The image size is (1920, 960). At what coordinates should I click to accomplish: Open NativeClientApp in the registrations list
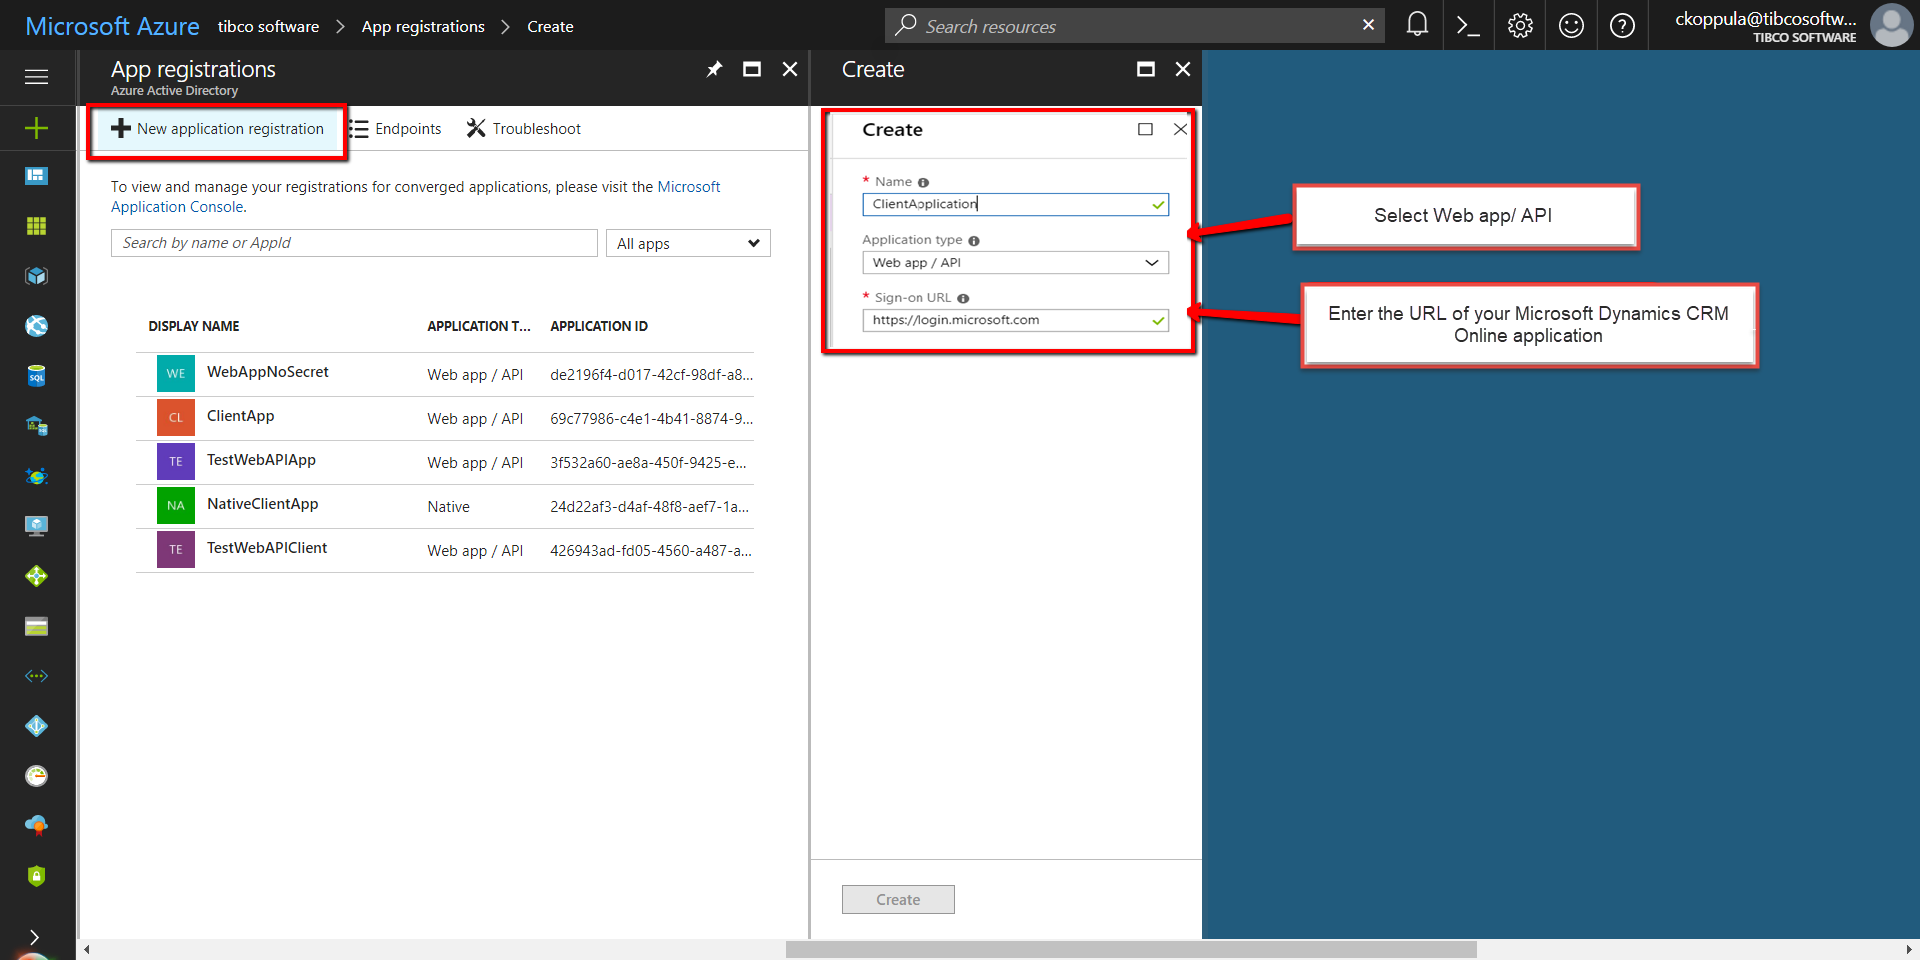pos(262,504)
